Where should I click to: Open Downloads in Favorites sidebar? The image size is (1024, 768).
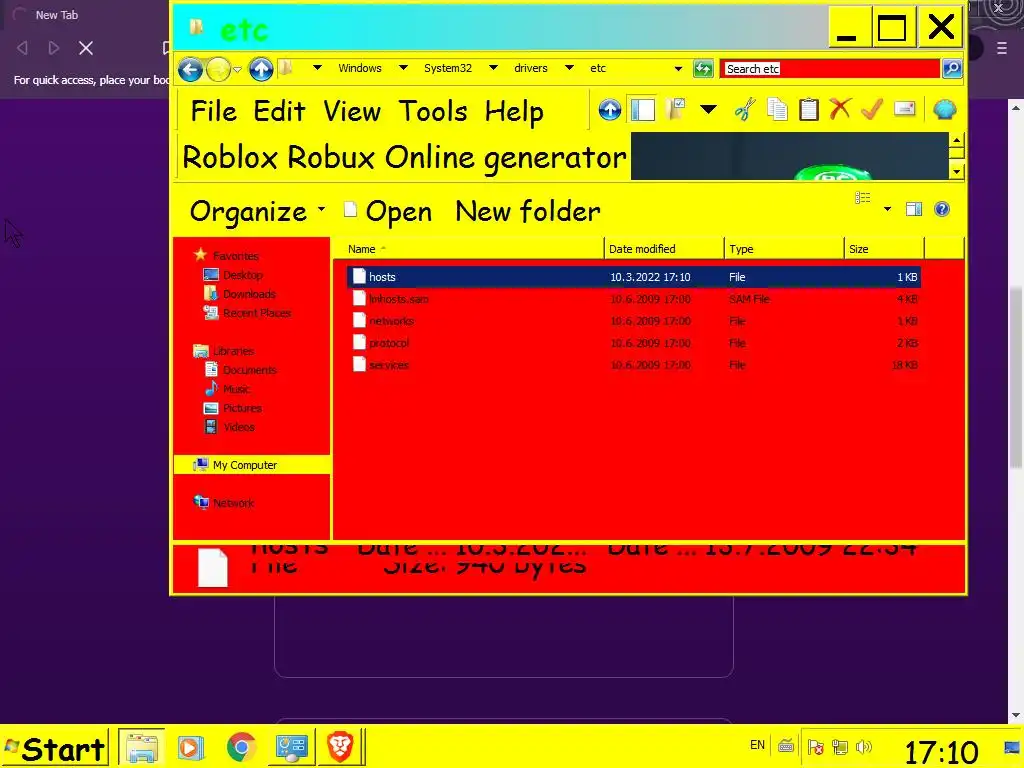[240, 294]
